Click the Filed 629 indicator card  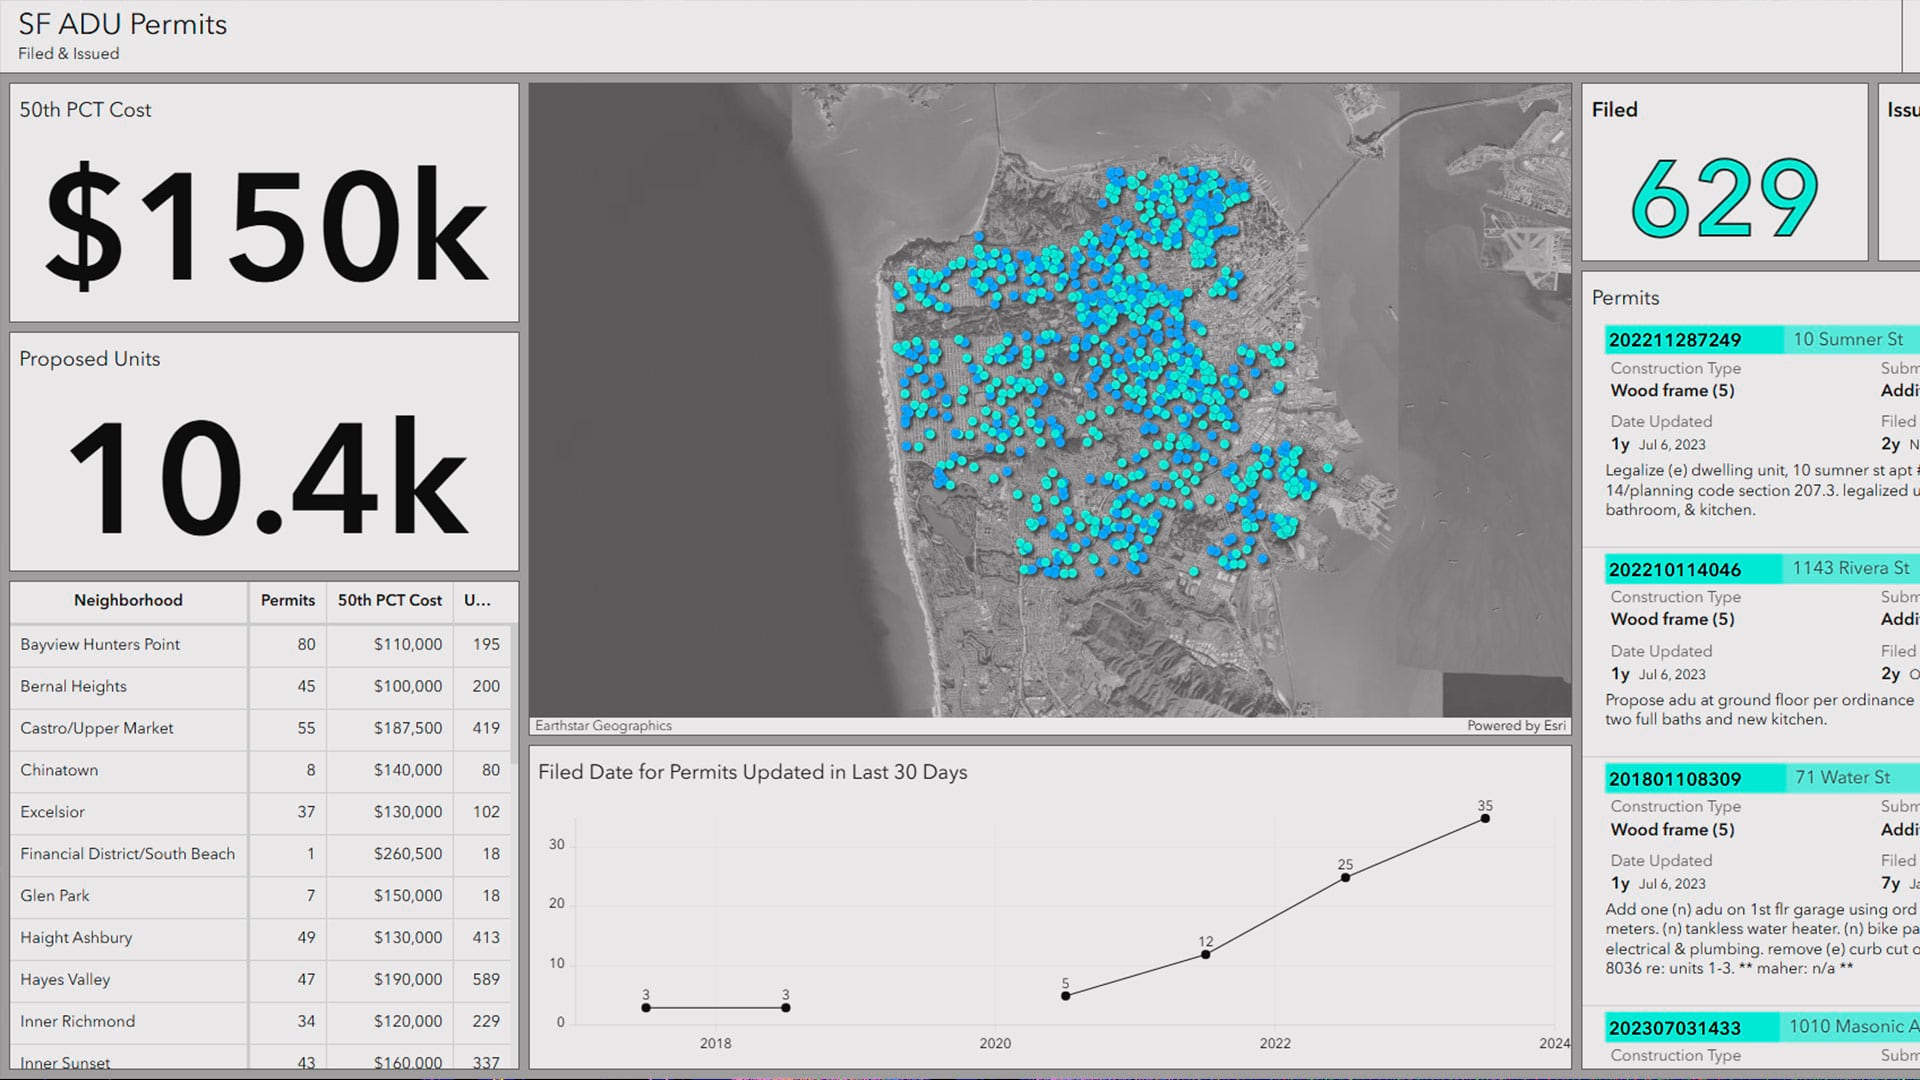(1724, 173)
